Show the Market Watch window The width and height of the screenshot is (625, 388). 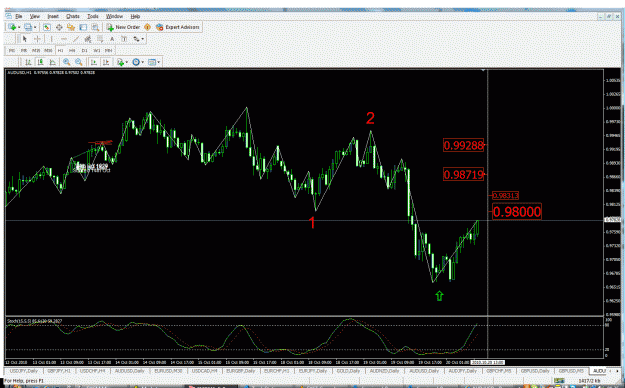(x=47, y=27)
